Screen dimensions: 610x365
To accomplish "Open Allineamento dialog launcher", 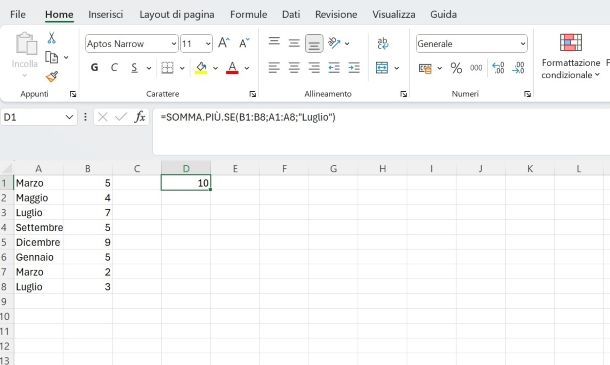I will (x=403, y=94).
